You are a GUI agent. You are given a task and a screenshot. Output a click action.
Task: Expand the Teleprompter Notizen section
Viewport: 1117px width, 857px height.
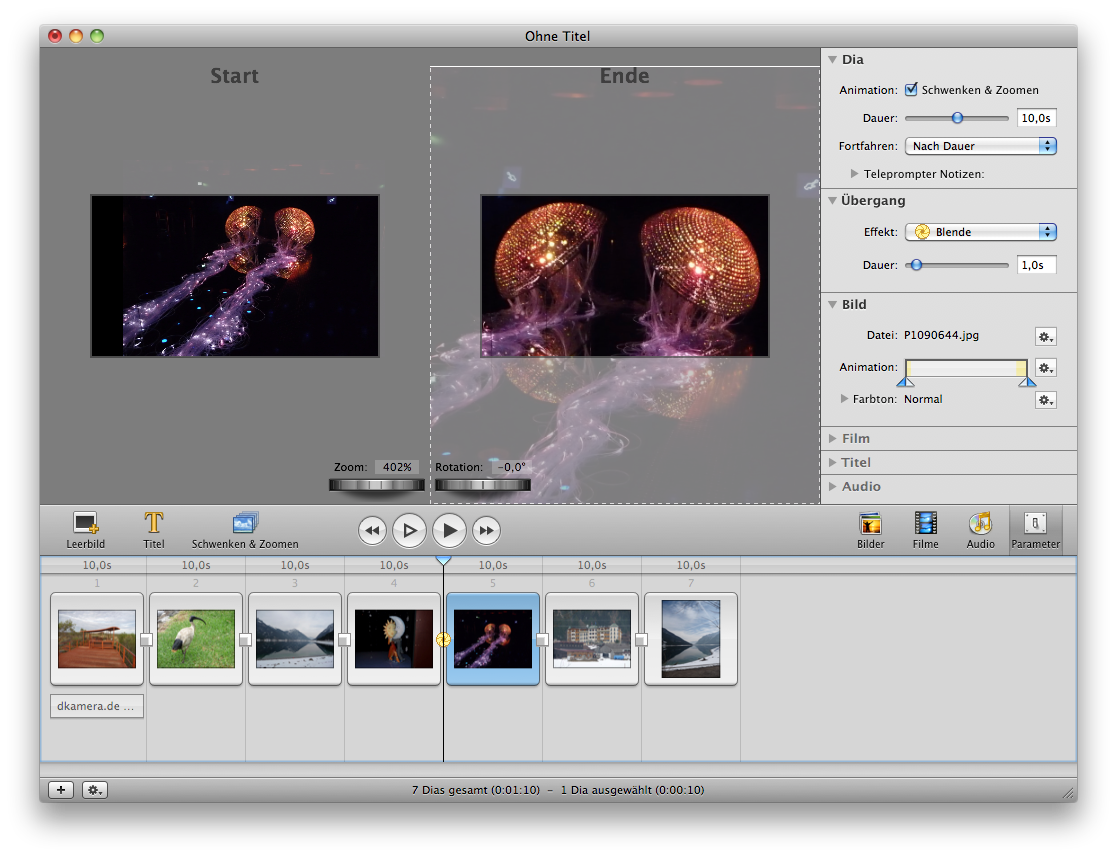pyautogui.click(x=854, y=174)
